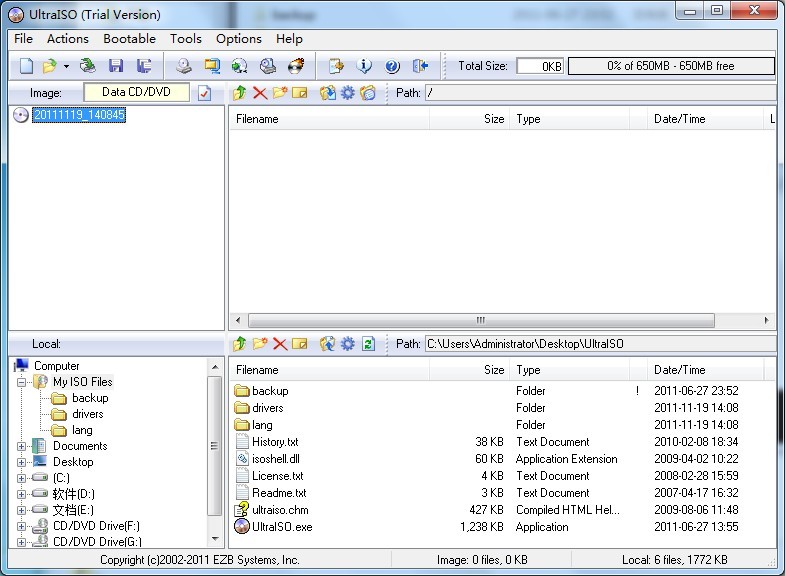Click the blue Help question mark icon

pos(392,66)
